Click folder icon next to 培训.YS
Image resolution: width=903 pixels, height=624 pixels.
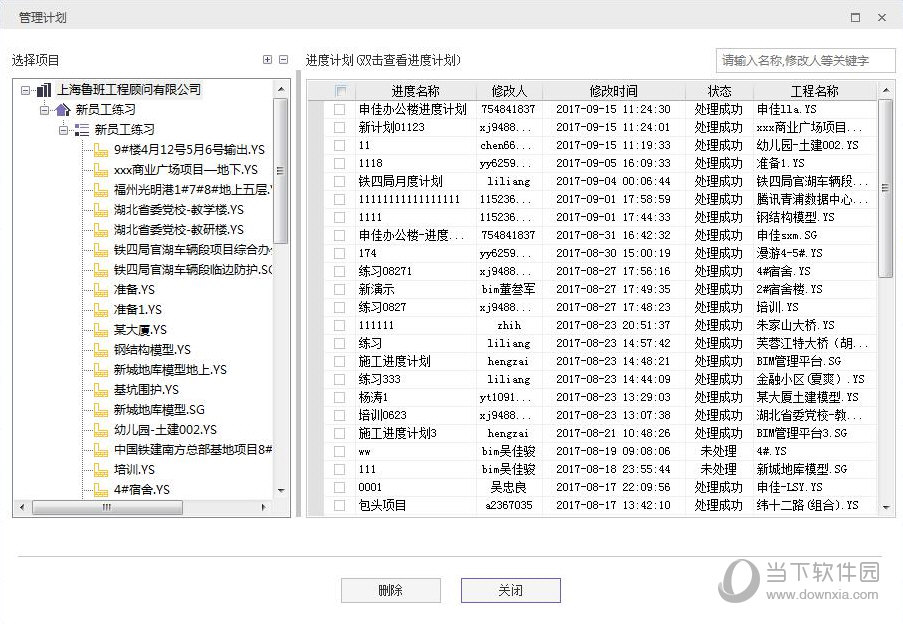pyautogui.click(x=100, y=470)
